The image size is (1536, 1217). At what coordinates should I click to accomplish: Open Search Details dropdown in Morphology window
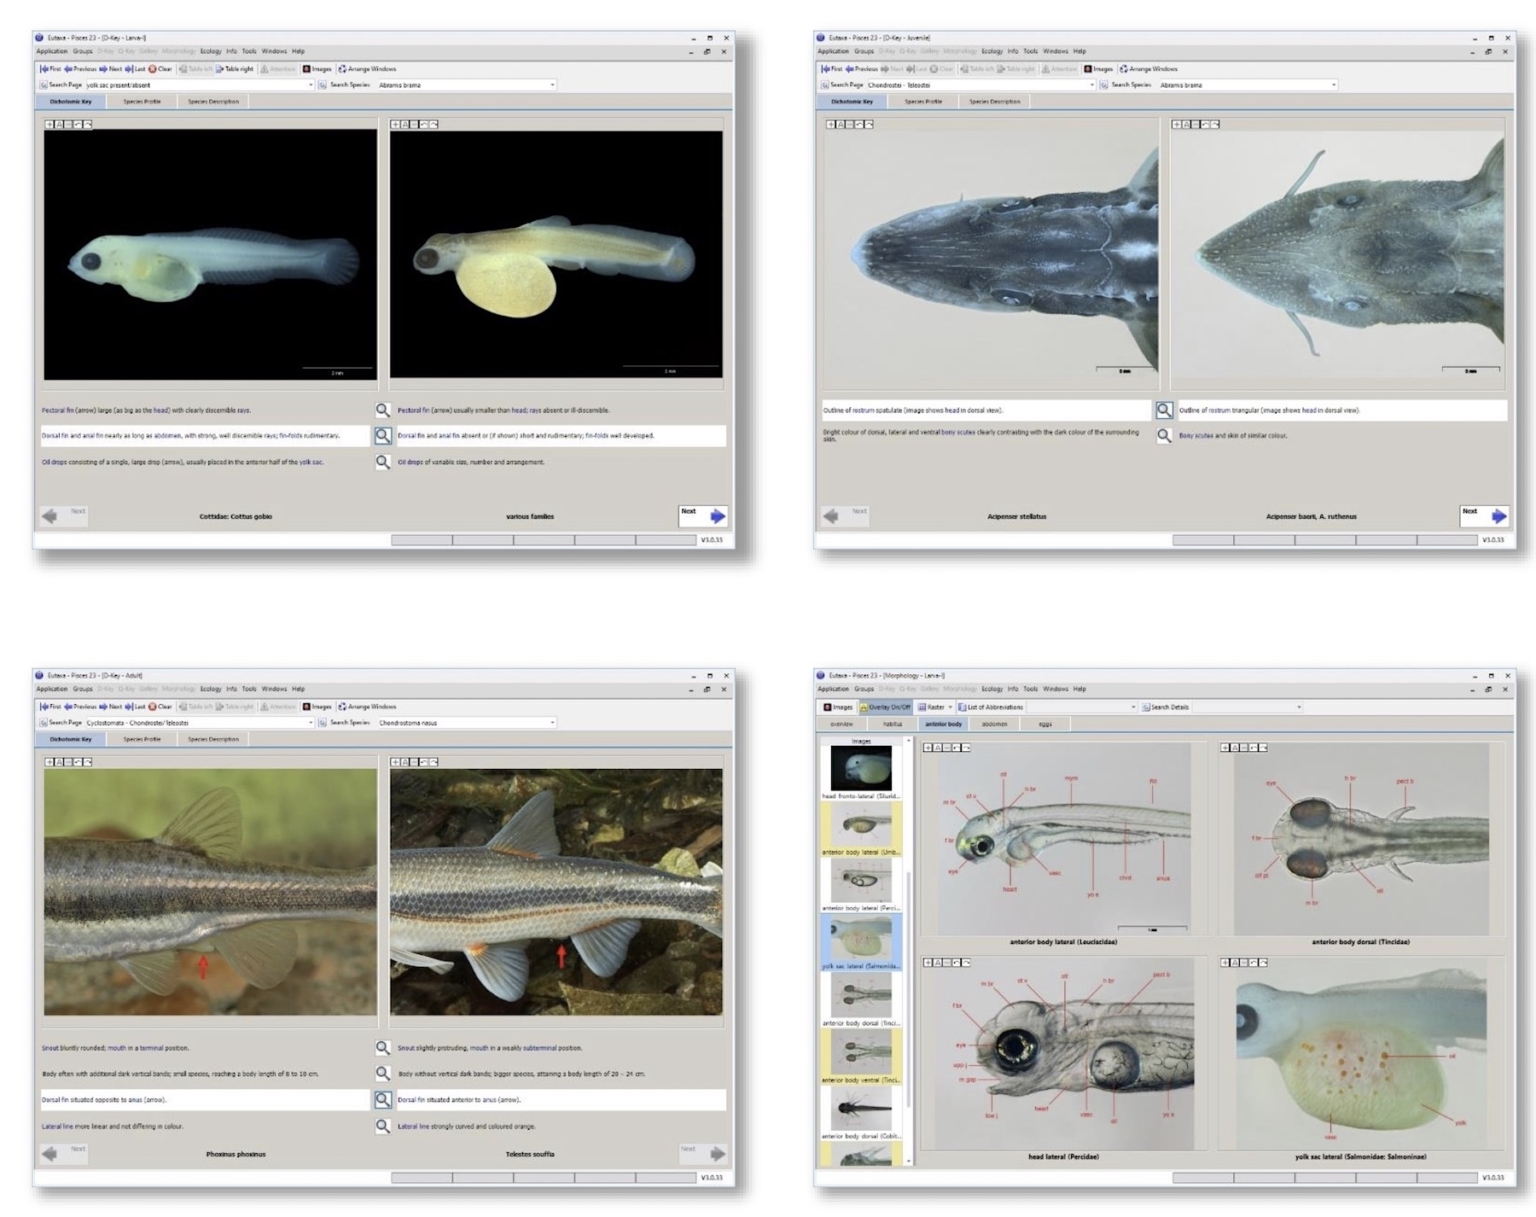coord(1299,707)
